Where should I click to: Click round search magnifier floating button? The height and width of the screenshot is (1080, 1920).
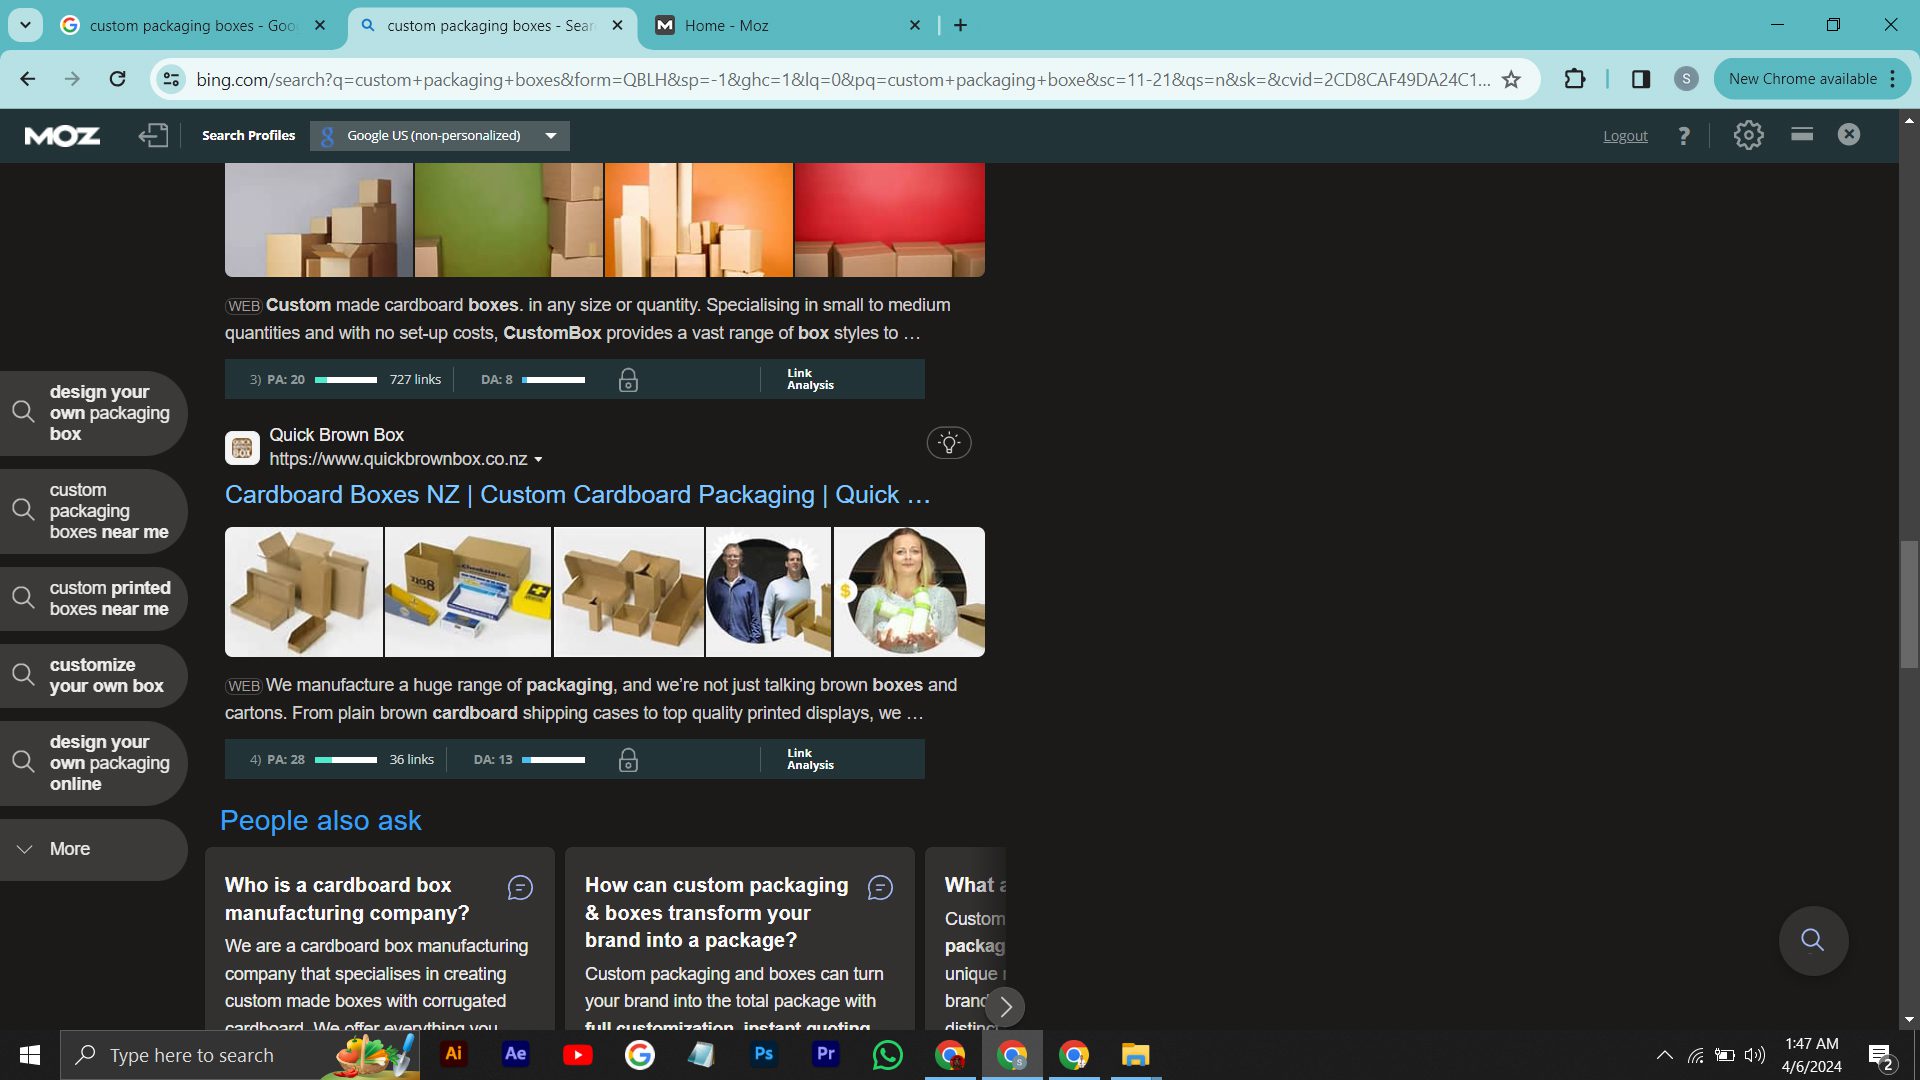(1812, 940)
